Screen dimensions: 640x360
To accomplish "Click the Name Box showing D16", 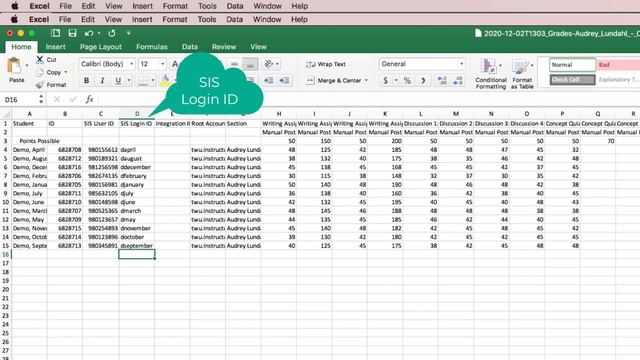I will coord(20,99).
